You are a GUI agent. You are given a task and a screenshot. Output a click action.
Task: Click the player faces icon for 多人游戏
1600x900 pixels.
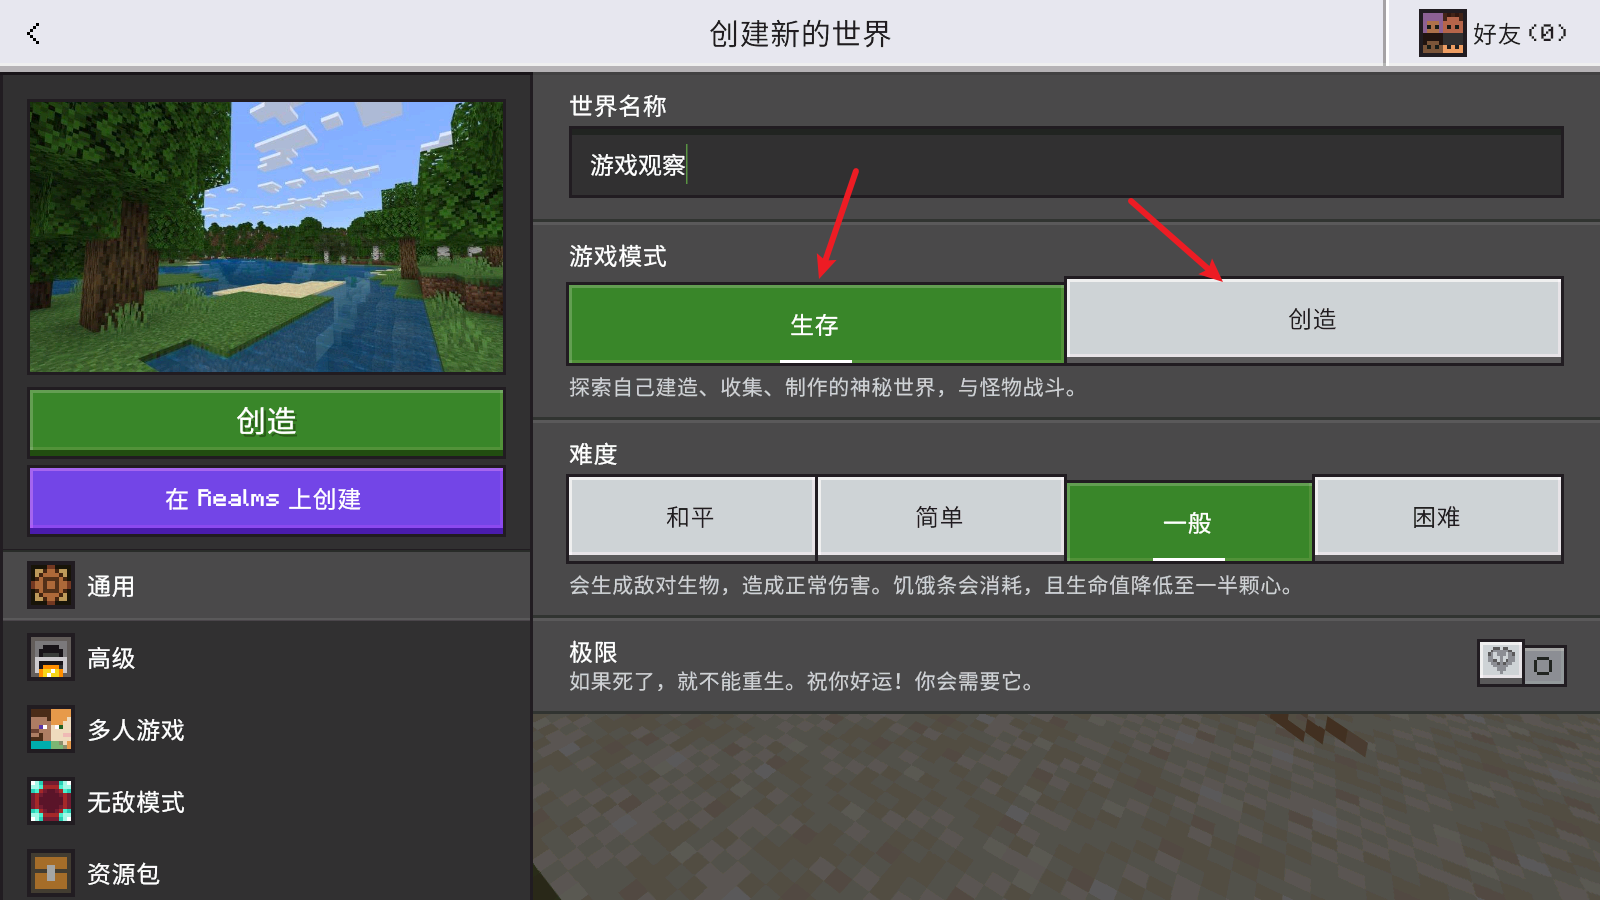51,730
